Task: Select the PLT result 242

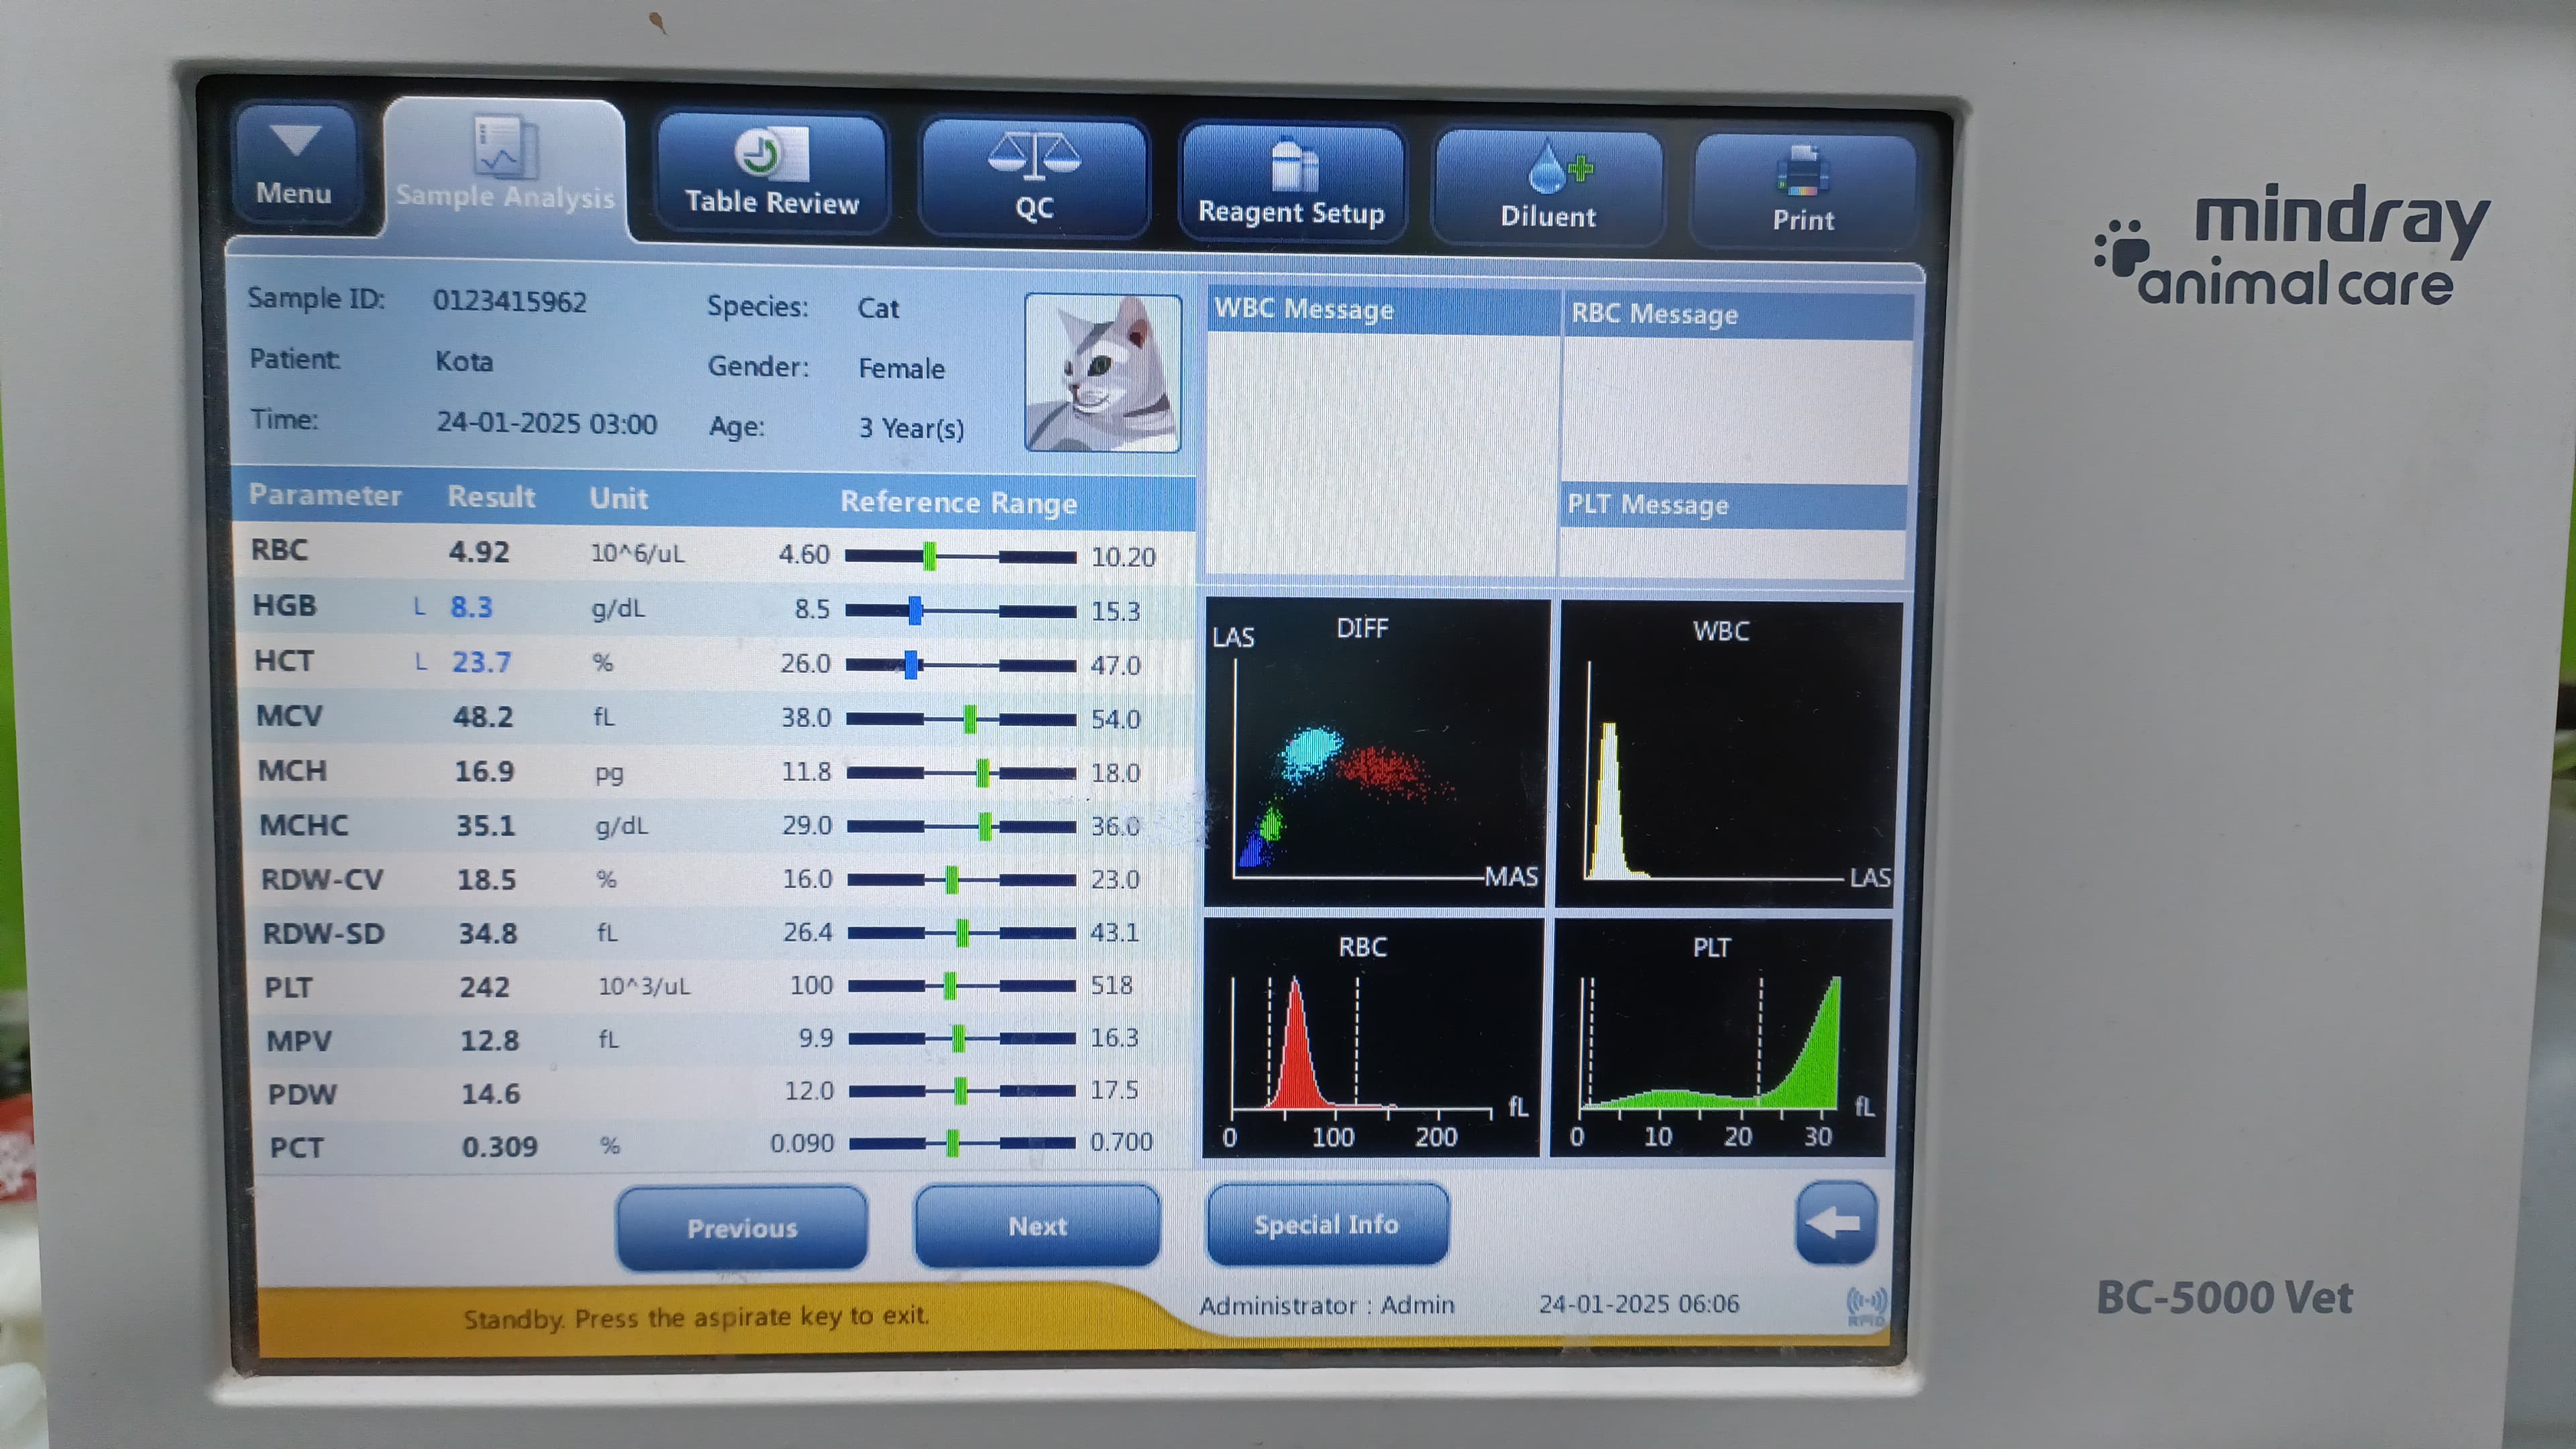Action: click(x=484, y=987)
